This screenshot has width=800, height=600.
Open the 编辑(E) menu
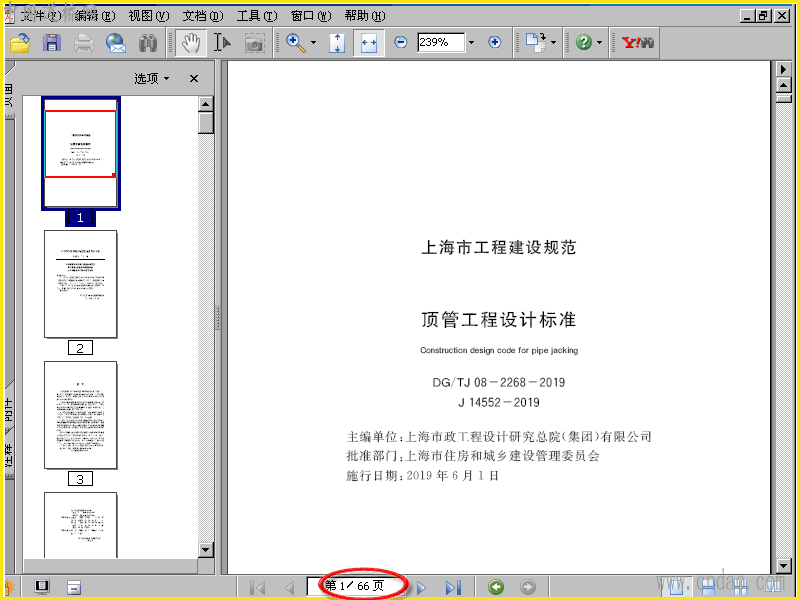point(95,16)
